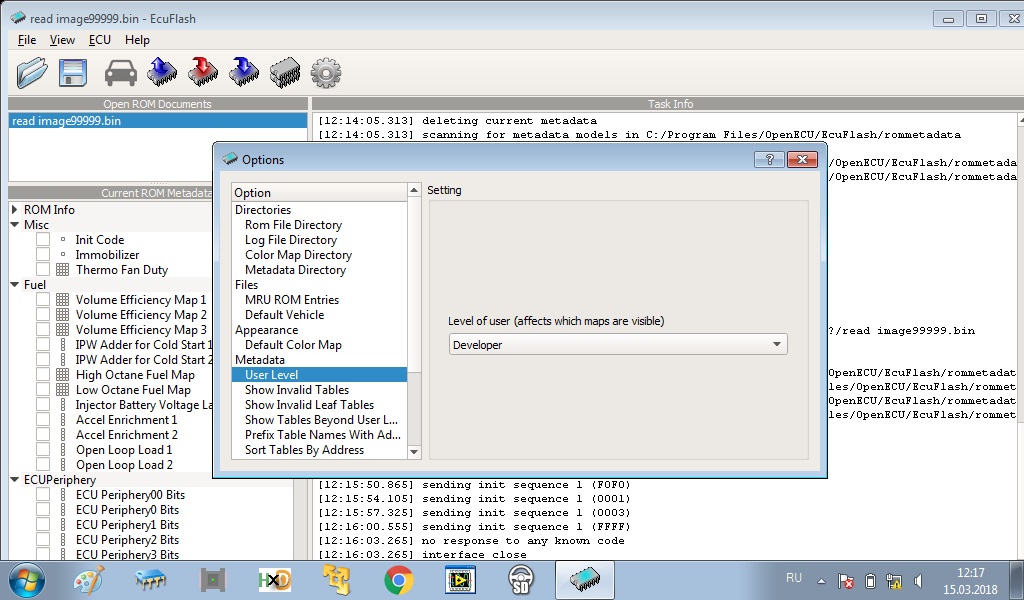Click the Write to ECU red arrow icon

(x=202, y=72)
